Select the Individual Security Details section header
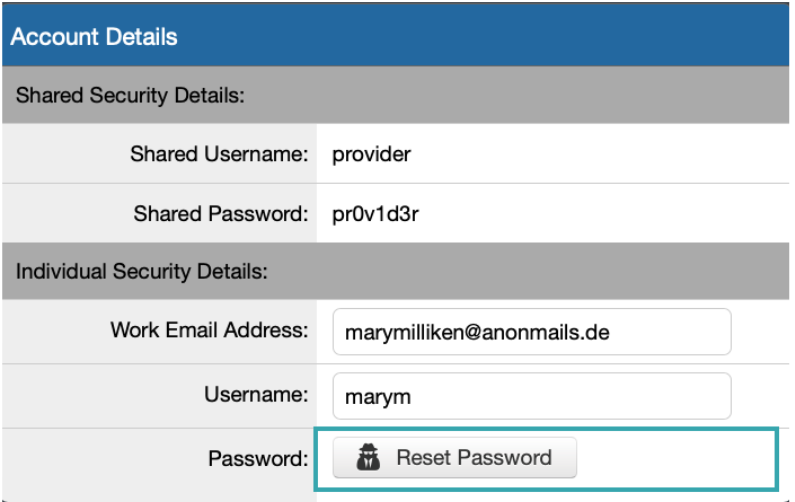795x502 pixels. click(x=395, y=271)
